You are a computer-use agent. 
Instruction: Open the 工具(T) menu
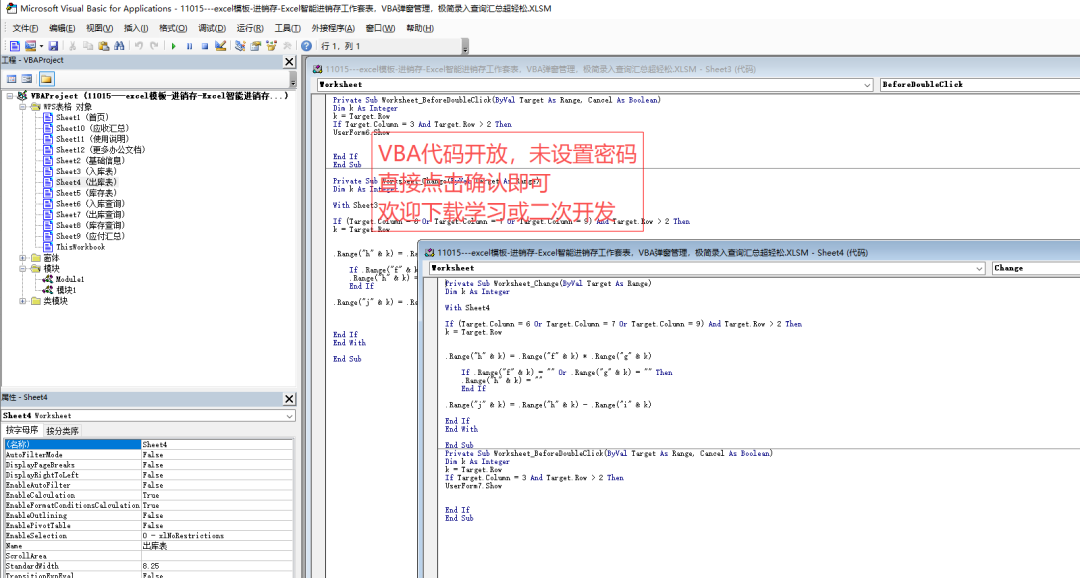coord(288,28)
